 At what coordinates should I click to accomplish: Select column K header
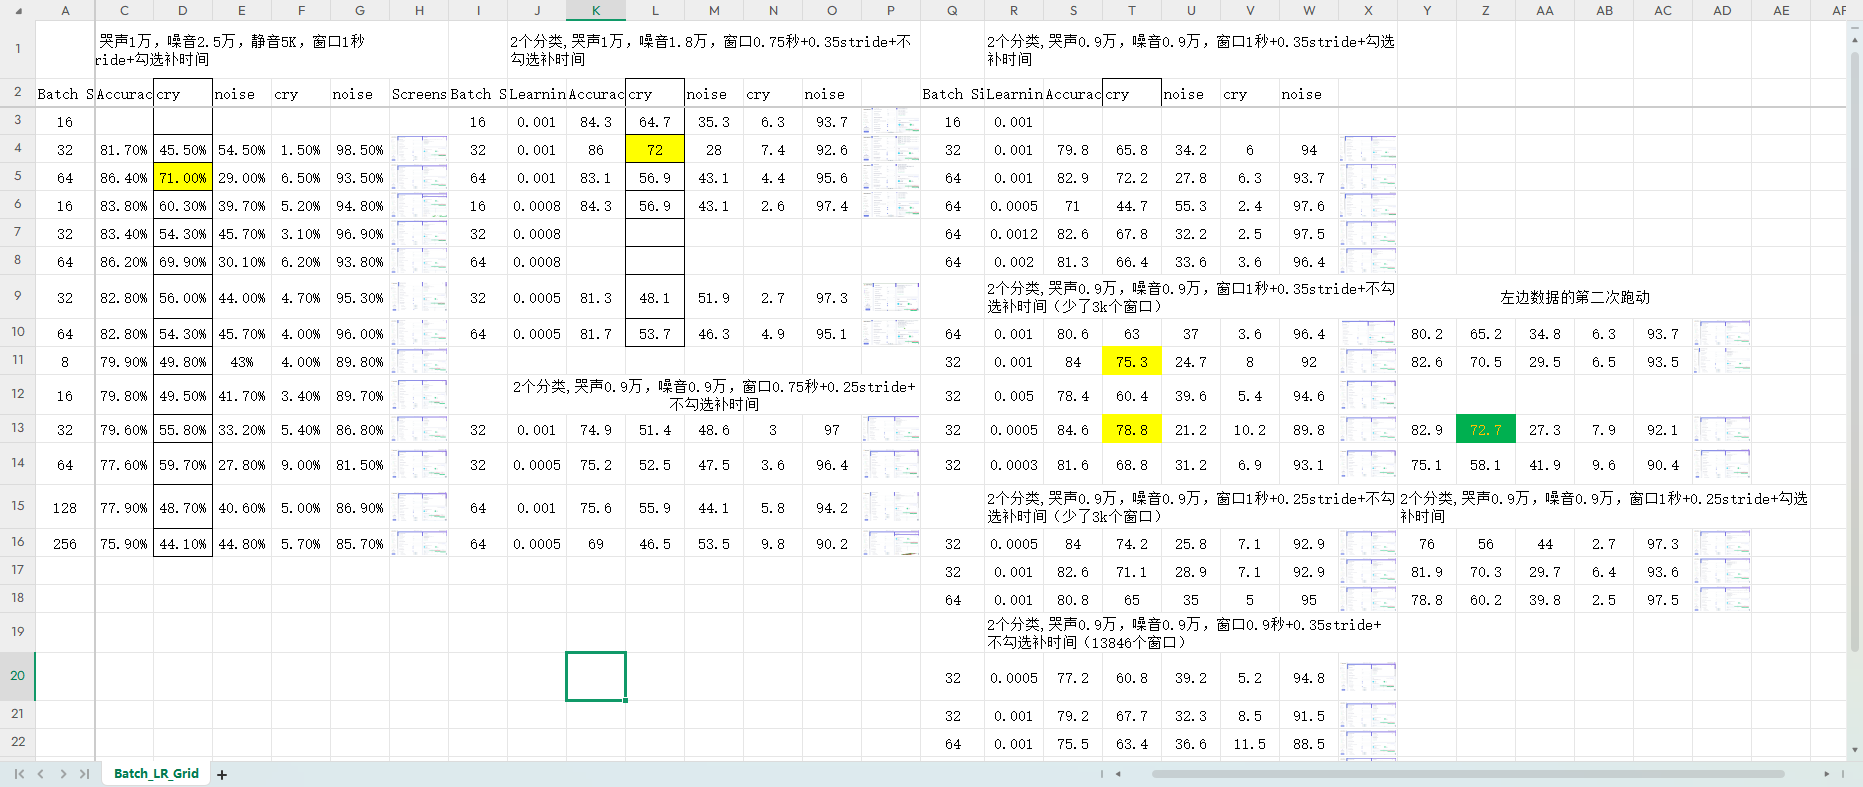596,10
